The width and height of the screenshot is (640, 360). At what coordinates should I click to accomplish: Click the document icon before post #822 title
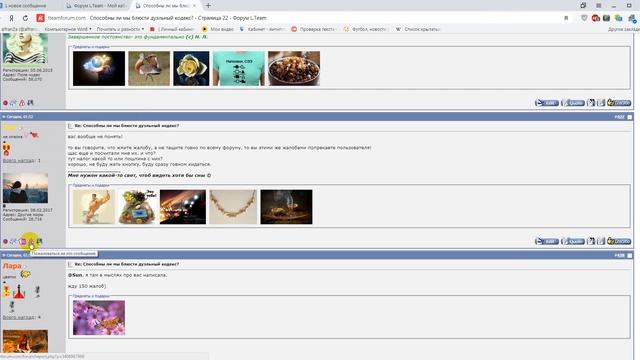pyautogui.click(x=70, y=126)
